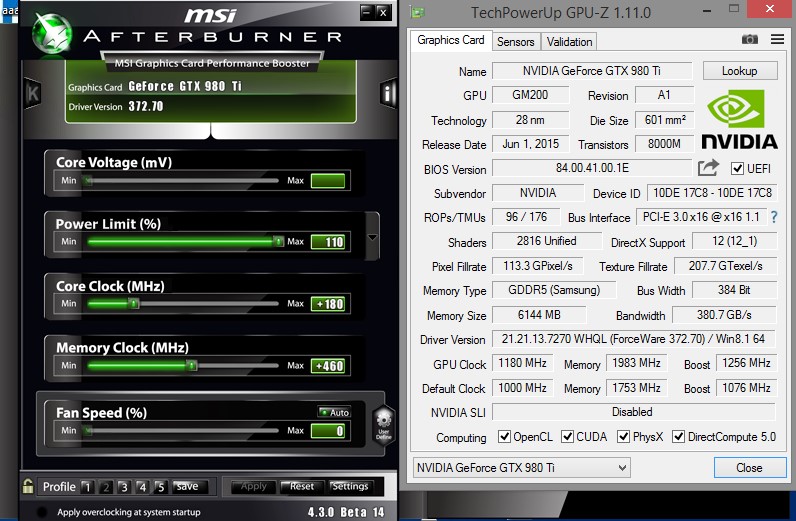
Task: Click the Boost value 1256 MHz
Action: [x=746, y=363]
